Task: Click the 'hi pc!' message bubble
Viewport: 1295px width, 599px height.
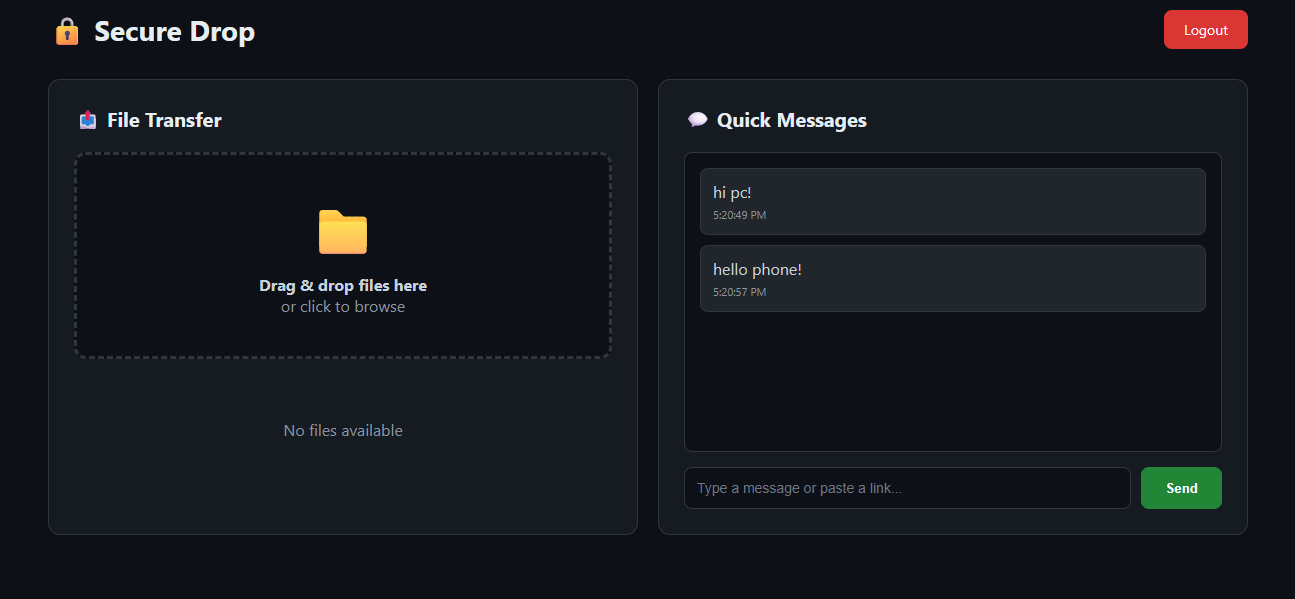Action: 952,201
